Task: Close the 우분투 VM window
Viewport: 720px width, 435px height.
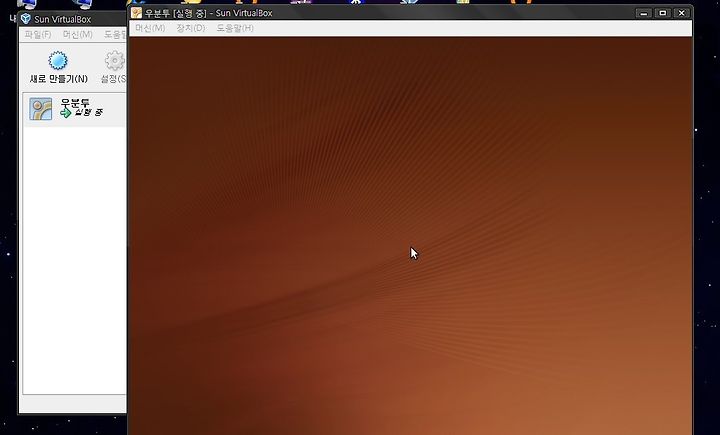Action: (x=681, y=13)
